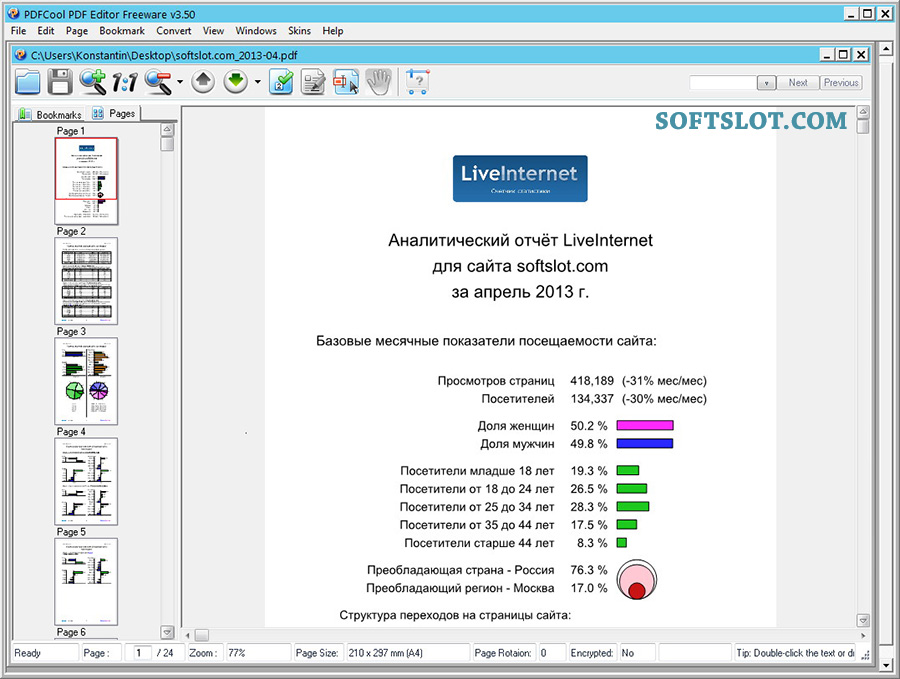Open the Bookmark menu

(x=122, y=31)
